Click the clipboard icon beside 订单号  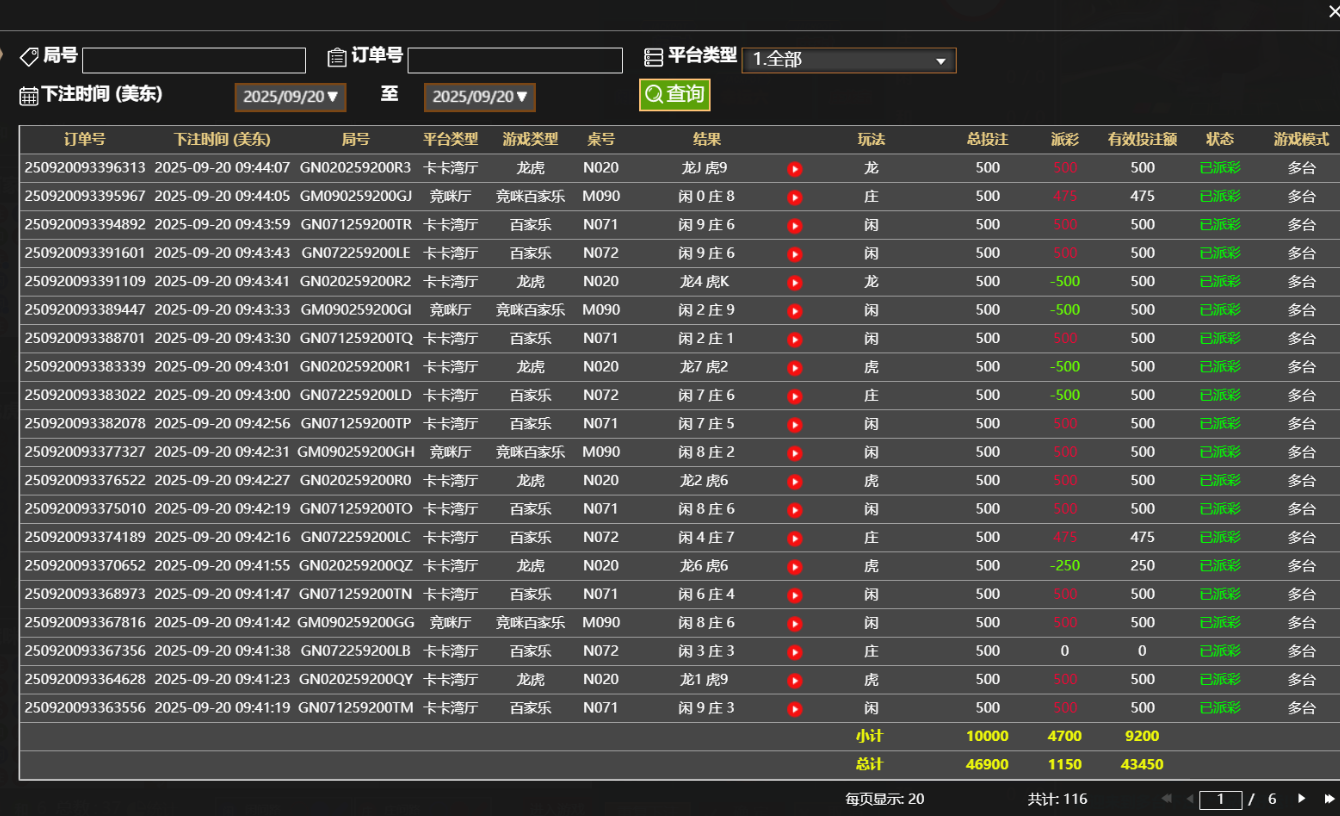[x=337, y=56]
